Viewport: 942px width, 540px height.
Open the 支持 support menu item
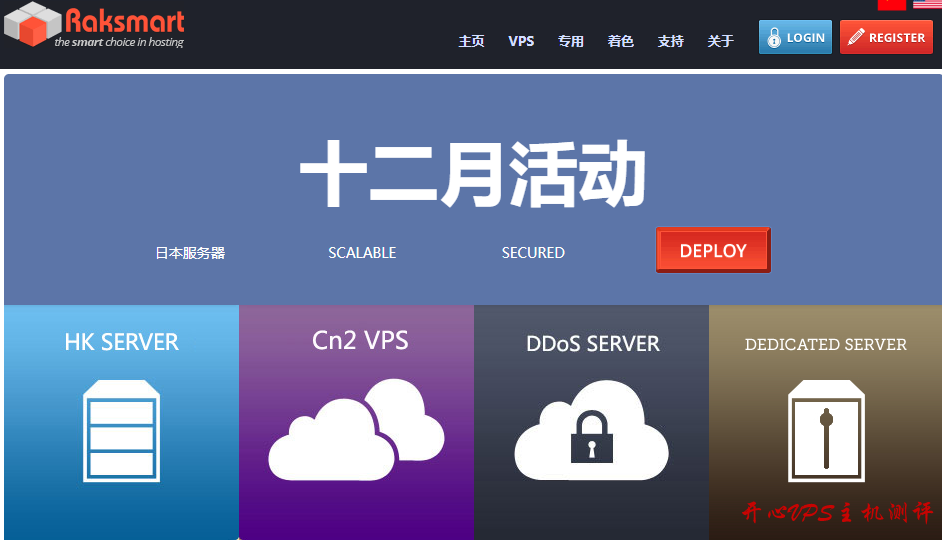coord(671,41)
